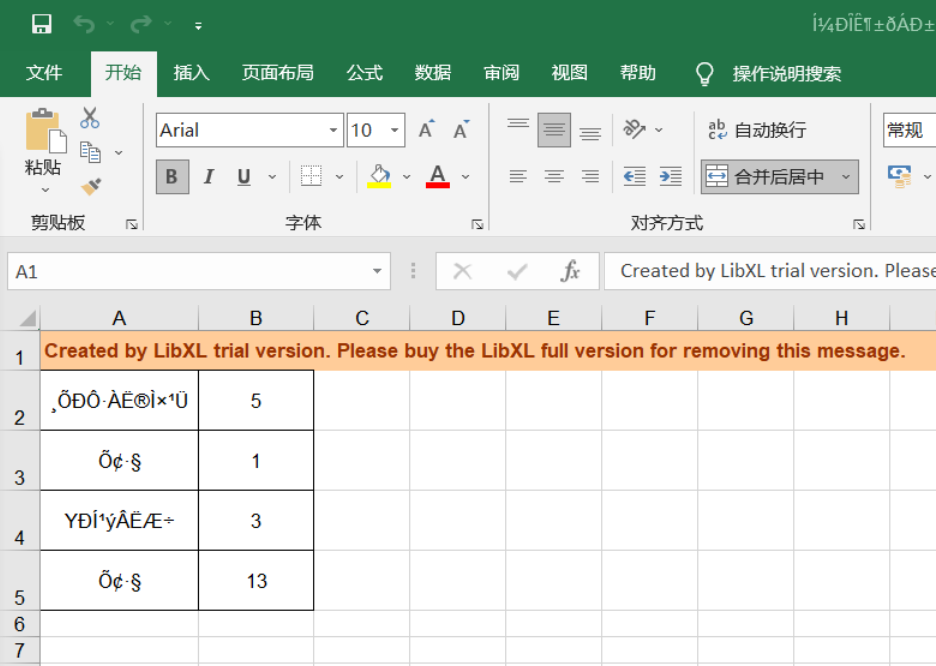Expand the Name Box dropdown arrow

click(377, 272)
